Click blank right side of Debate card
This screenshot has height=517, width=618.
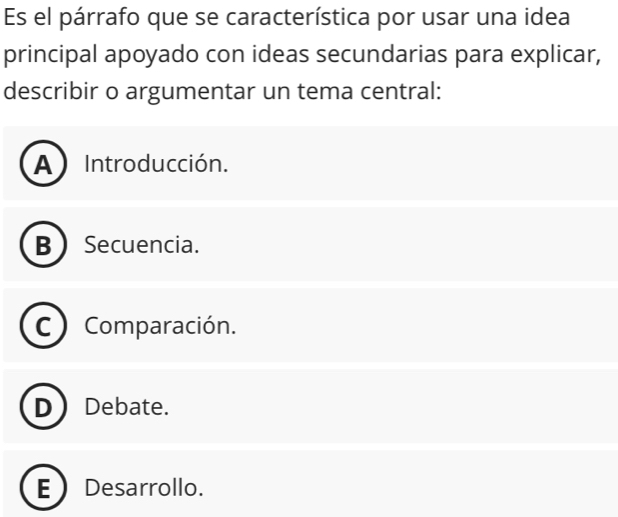coord(450,407)
